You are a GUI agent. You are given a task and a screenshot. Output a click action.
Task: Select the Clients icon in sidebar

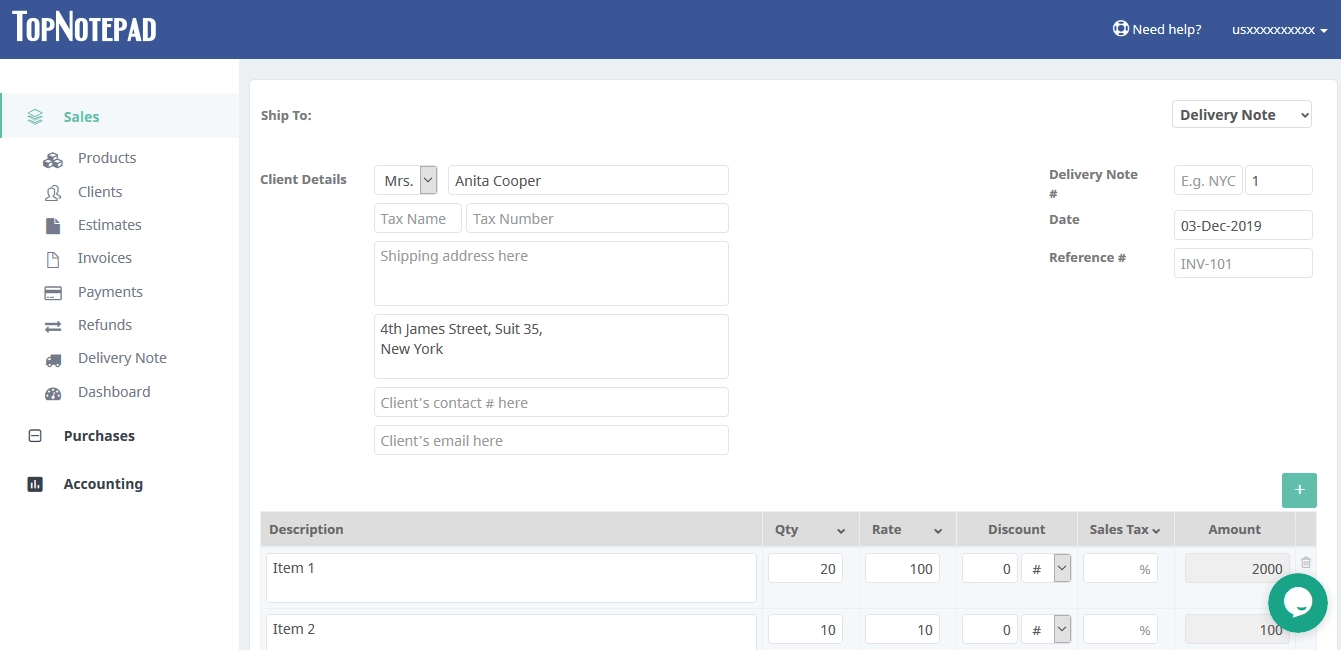[x=53, y=192]
